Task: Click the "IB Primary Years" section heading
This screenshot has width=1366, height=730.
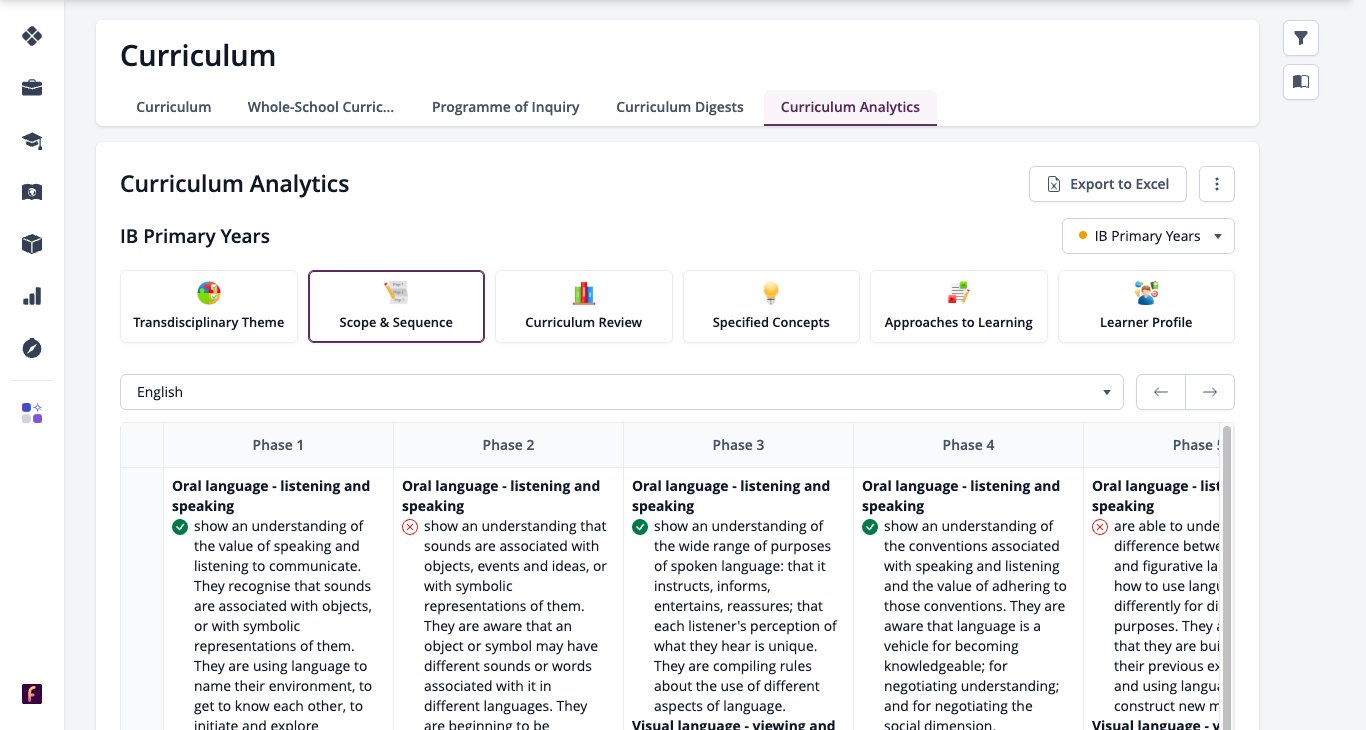Action: [x=195, y=236]
